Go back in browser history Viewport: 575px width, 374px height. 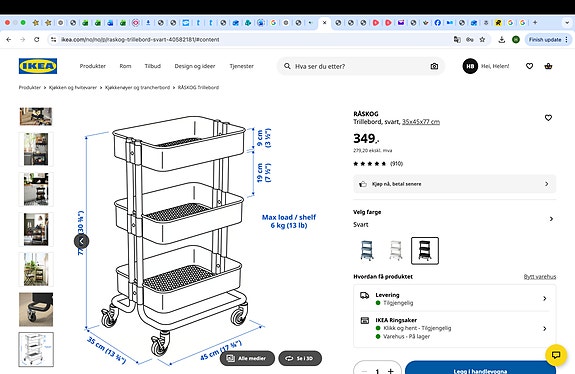pos(9,39)
